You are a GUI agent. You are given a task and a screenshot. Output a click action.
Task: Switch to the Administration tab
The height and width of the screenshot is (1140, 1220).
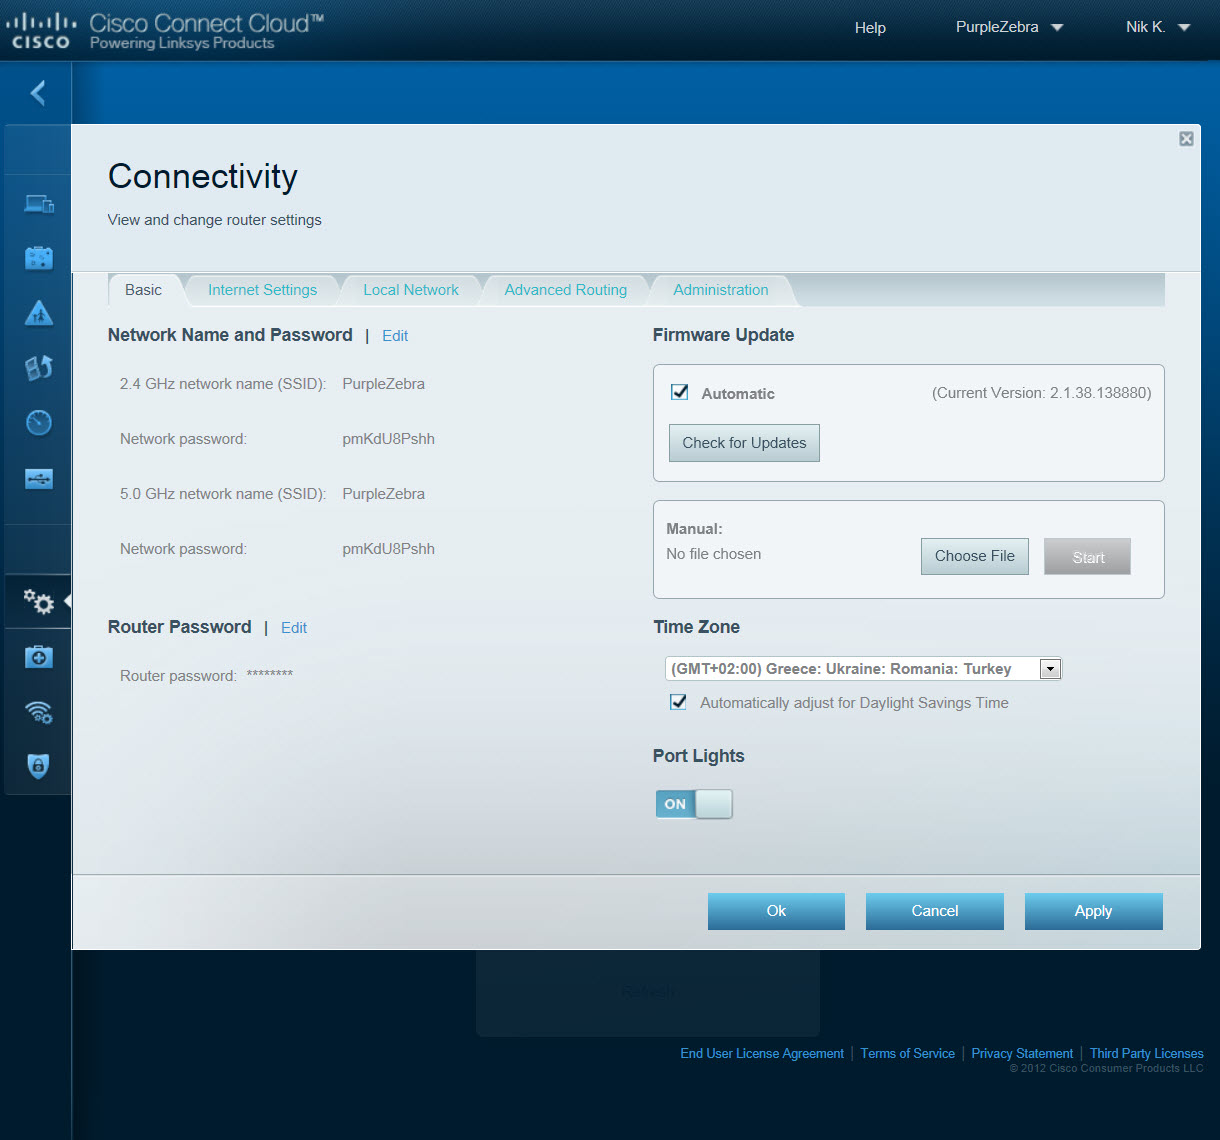[721, 290]
